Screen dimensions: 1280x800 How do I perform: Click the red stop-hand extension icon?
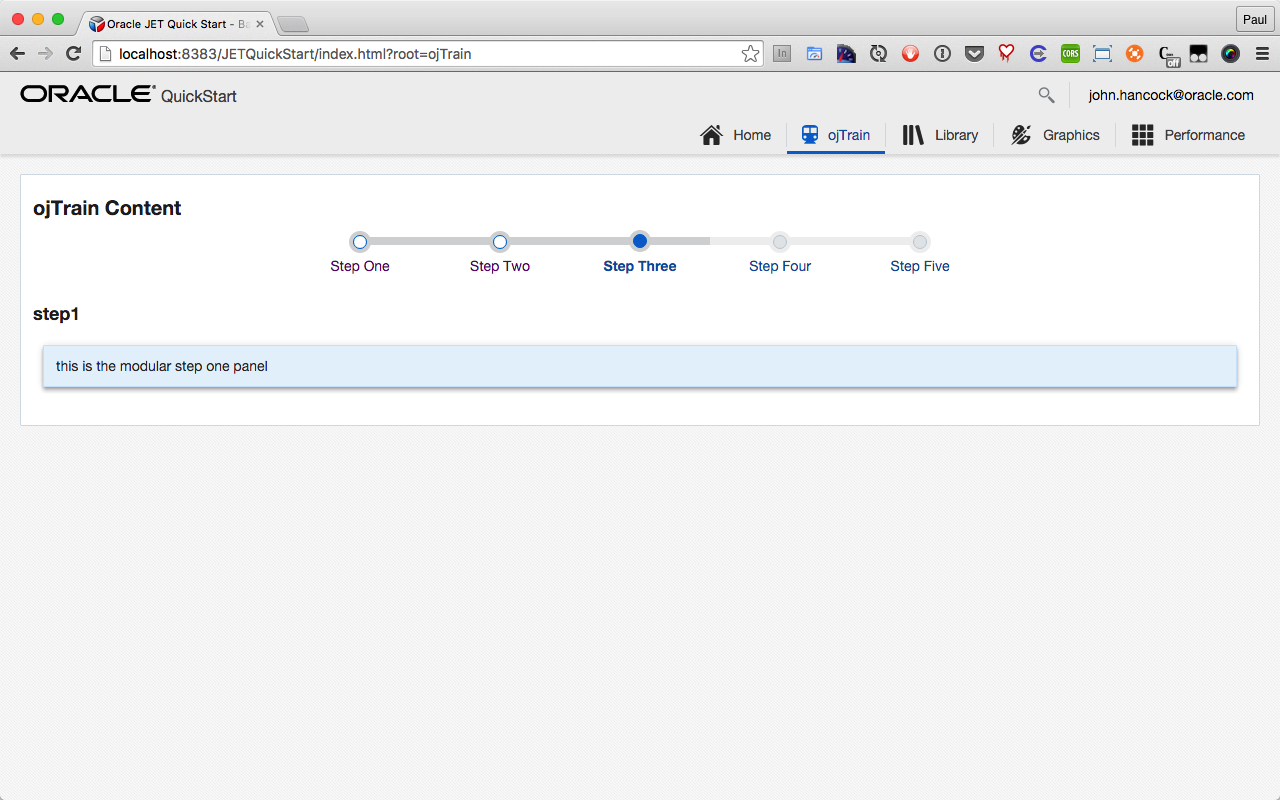click(x=910, y=54)
